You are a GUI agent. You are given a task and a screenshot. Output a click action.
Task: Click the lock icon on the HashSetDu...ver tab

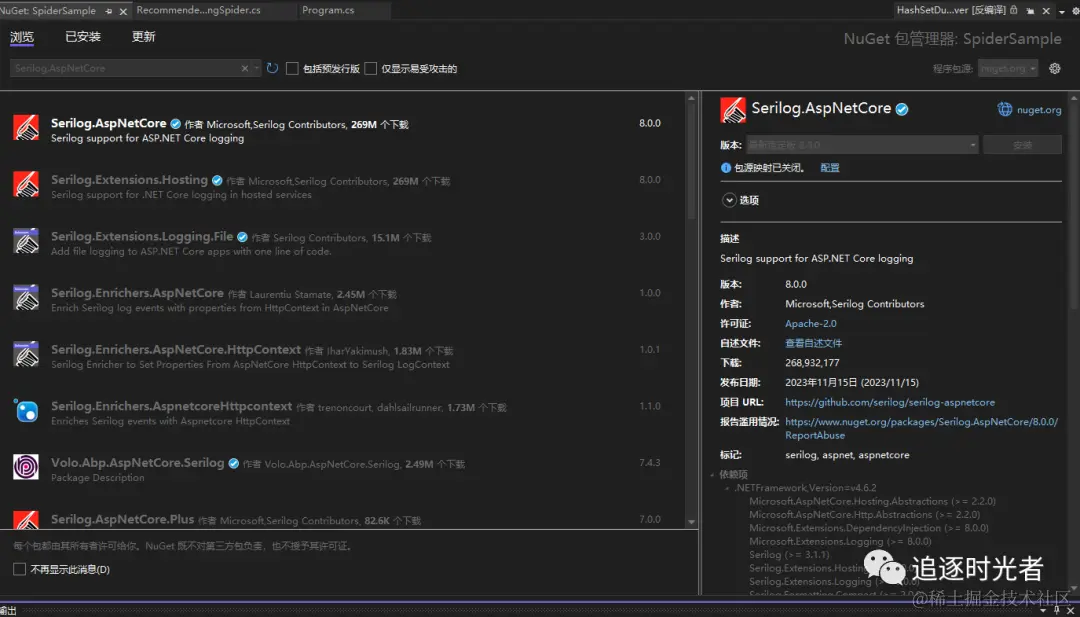coord(1013,10)
